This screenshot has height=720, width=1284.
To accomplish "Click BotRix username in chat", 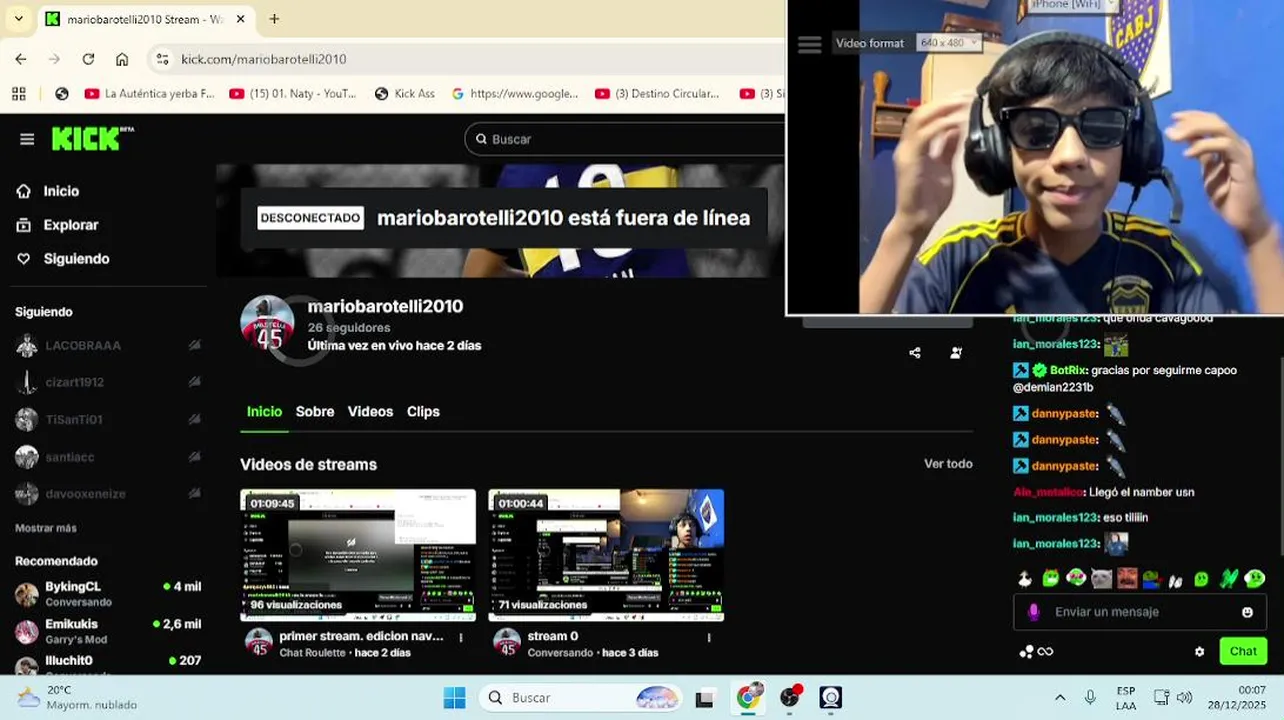I will pyautogui.click(x=1068, y=370).
